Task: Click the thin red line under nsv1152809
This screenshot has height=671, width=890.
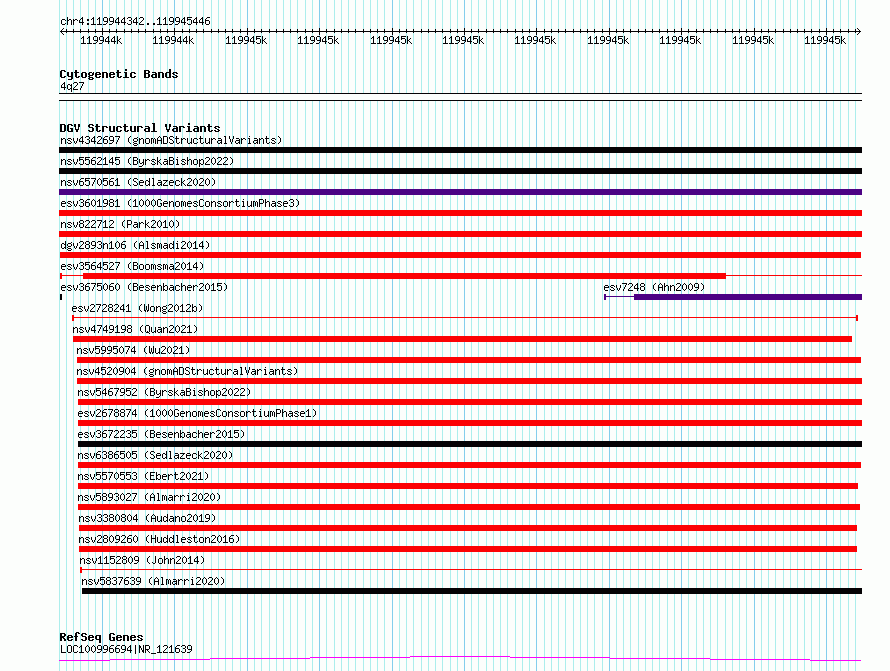Action: click(x=471, y=570)
